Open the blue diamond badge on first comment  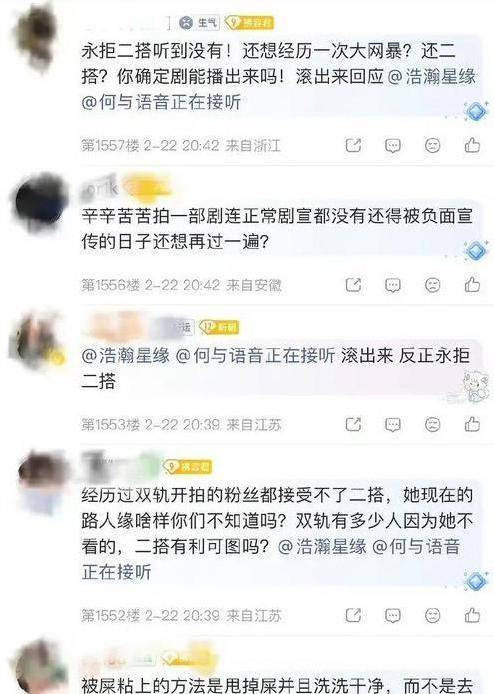click(475, 111)
